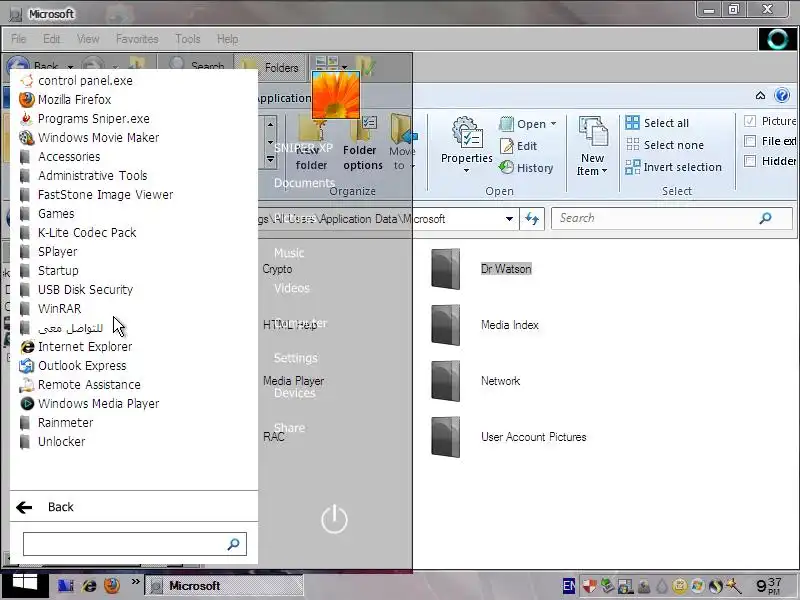Launch Windows Media Player from the list

pos(89,403)
